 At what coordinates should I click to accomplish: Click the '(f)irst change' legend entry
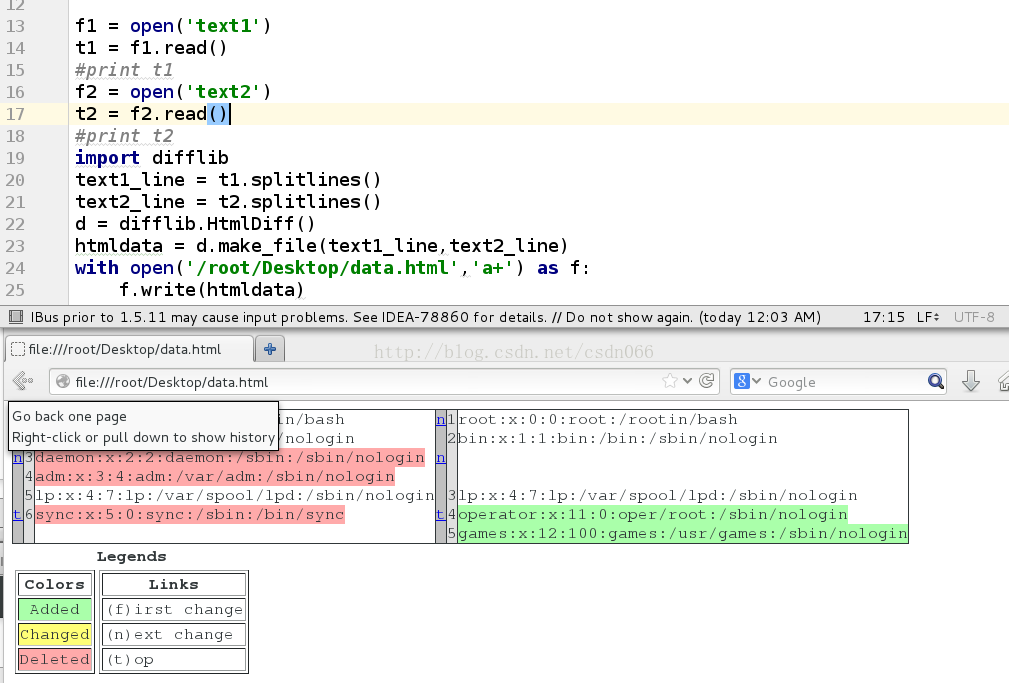(x=174, y=609)
